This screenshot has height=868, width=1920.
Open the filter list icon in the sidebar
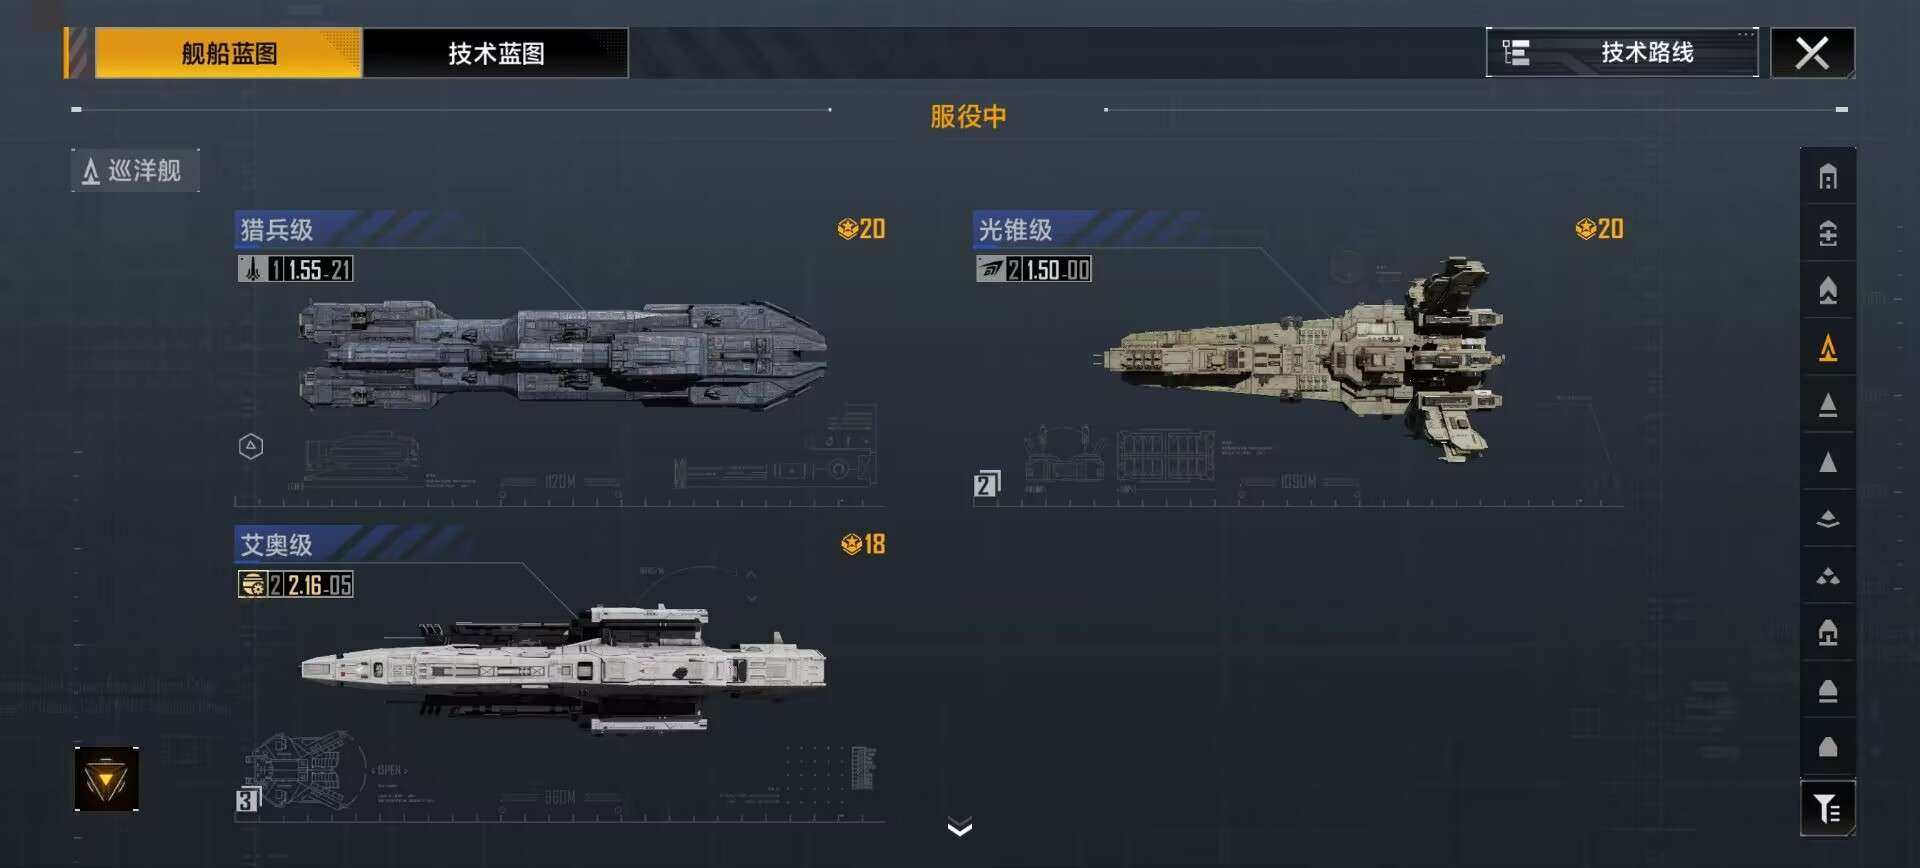click(1828, 808)
